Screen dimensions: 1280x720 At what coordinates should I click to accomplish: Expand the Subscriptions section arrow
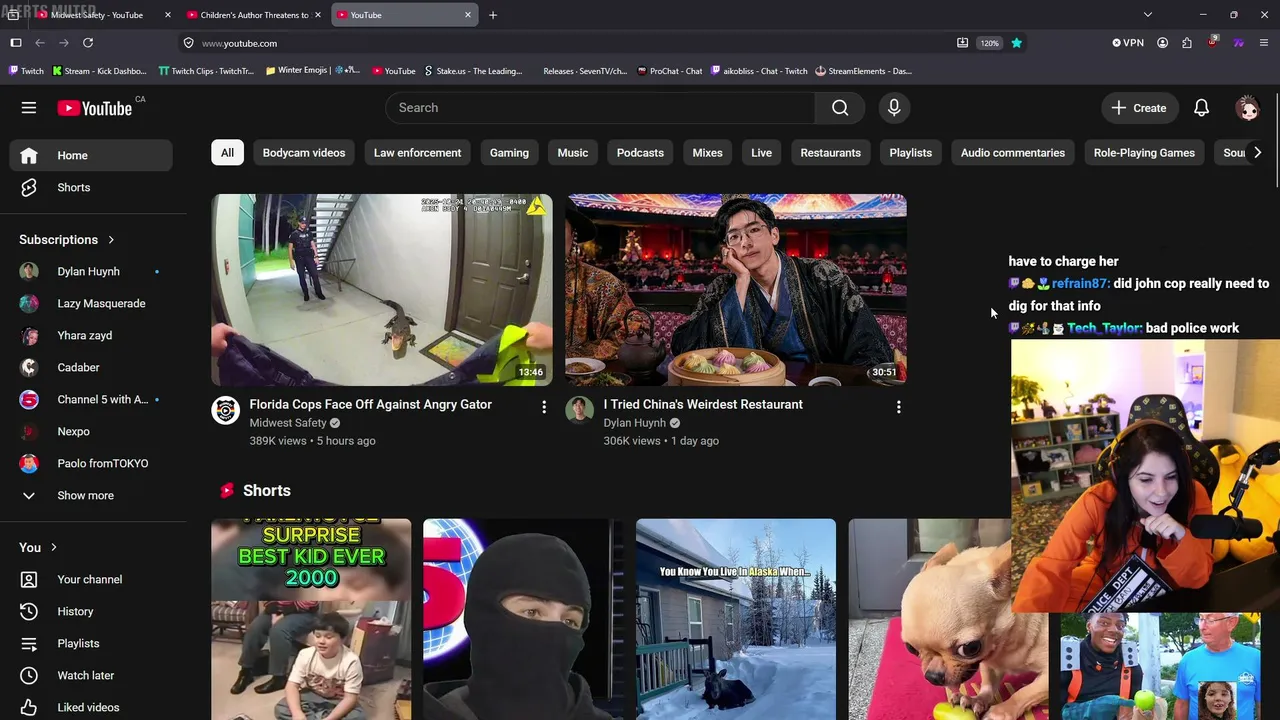click(111, 240)
